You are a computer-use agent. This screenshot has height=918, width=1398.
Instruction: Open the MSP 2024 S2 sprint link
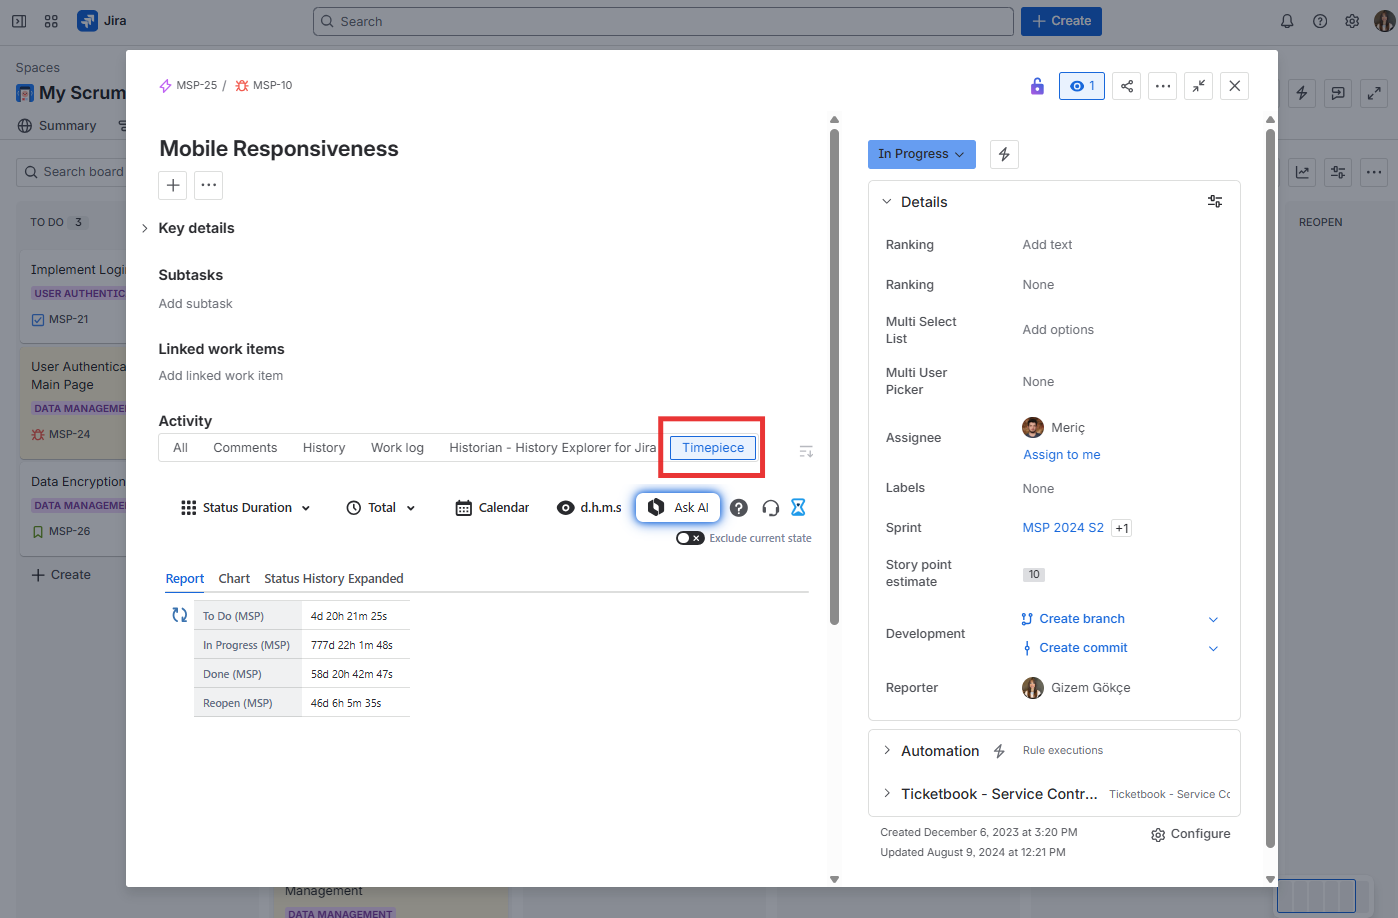tap(1063, 528)
